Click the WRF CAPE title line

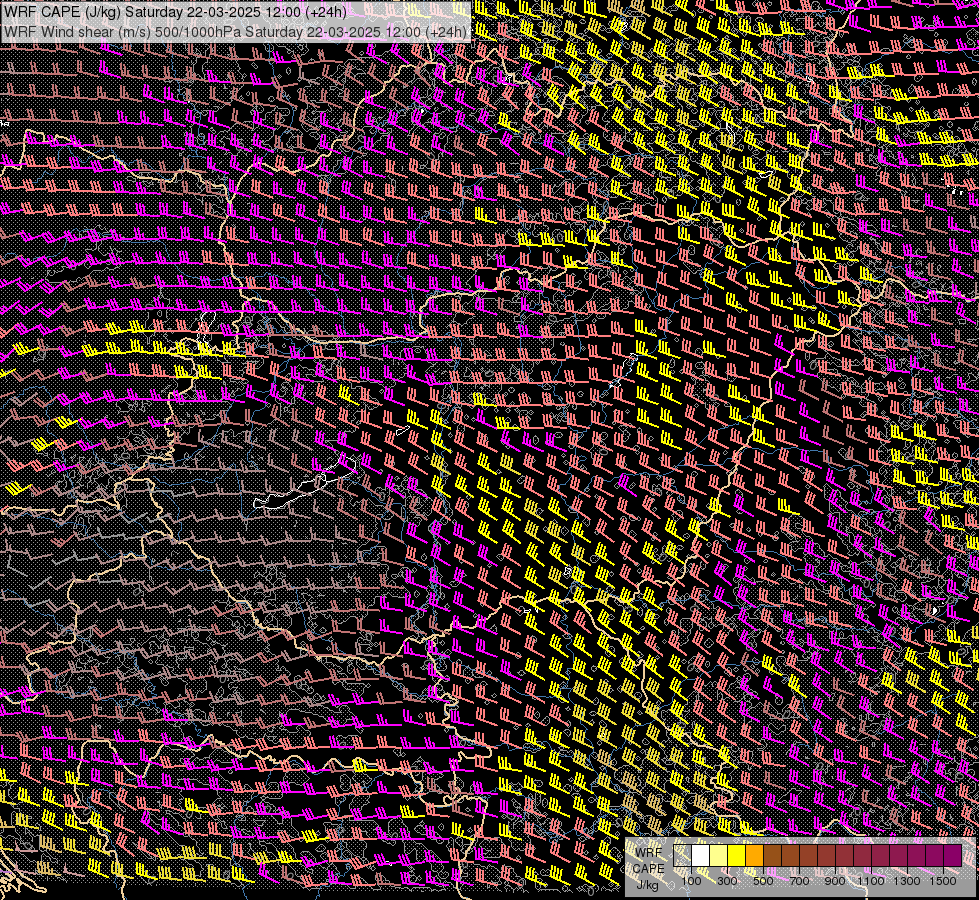[174, 12]
